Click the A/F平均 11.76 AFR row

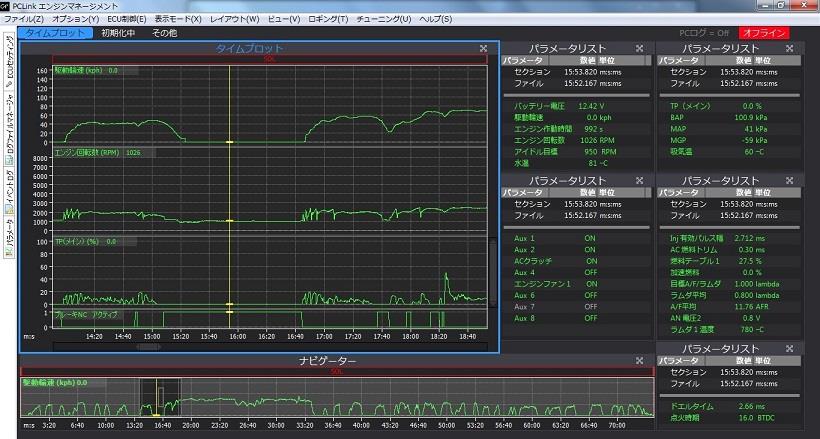tap(730, 307)
